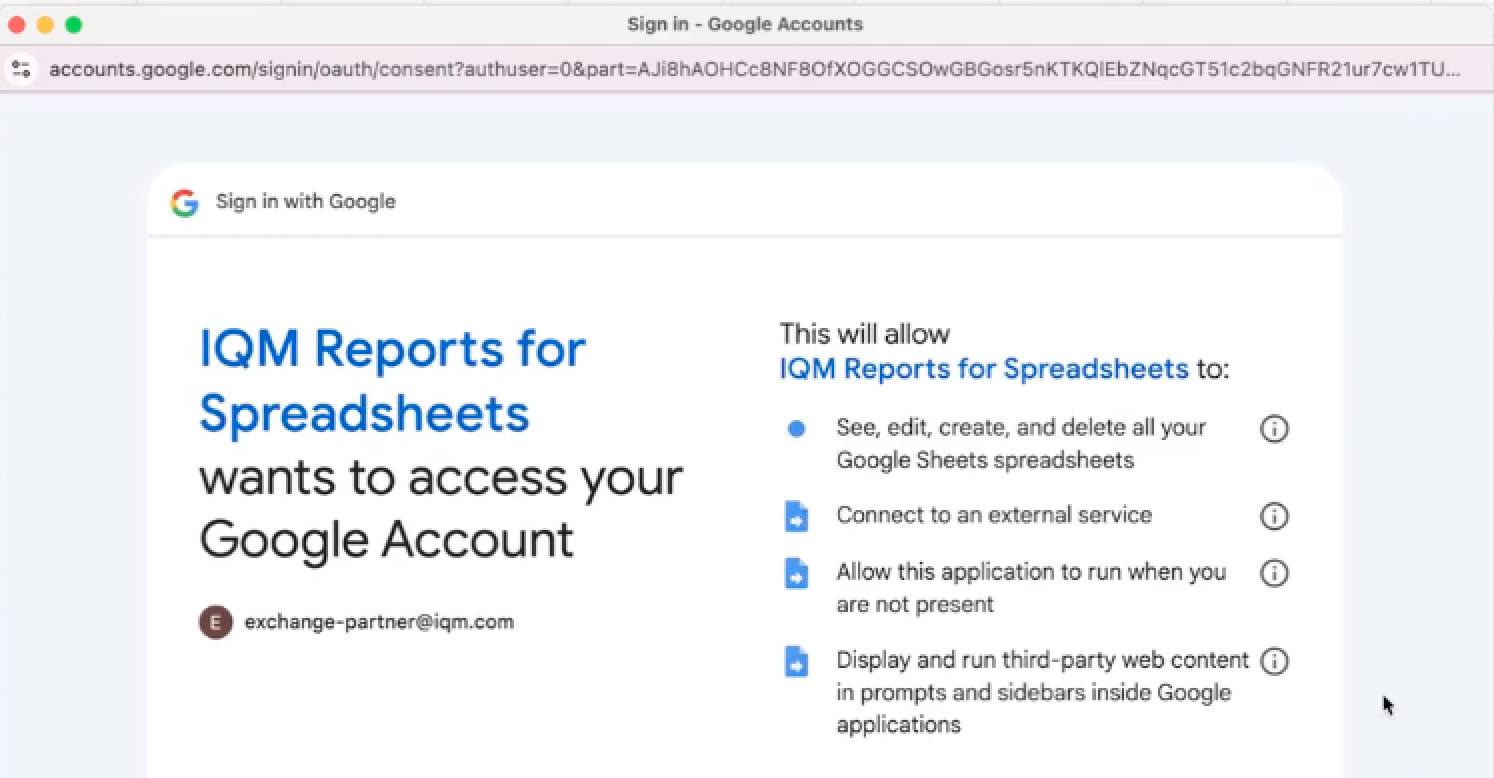Viewport: 1494px width, 778px height.
Task: Select the exchange-partner@iqm.com account email
Action: point(379,622)
